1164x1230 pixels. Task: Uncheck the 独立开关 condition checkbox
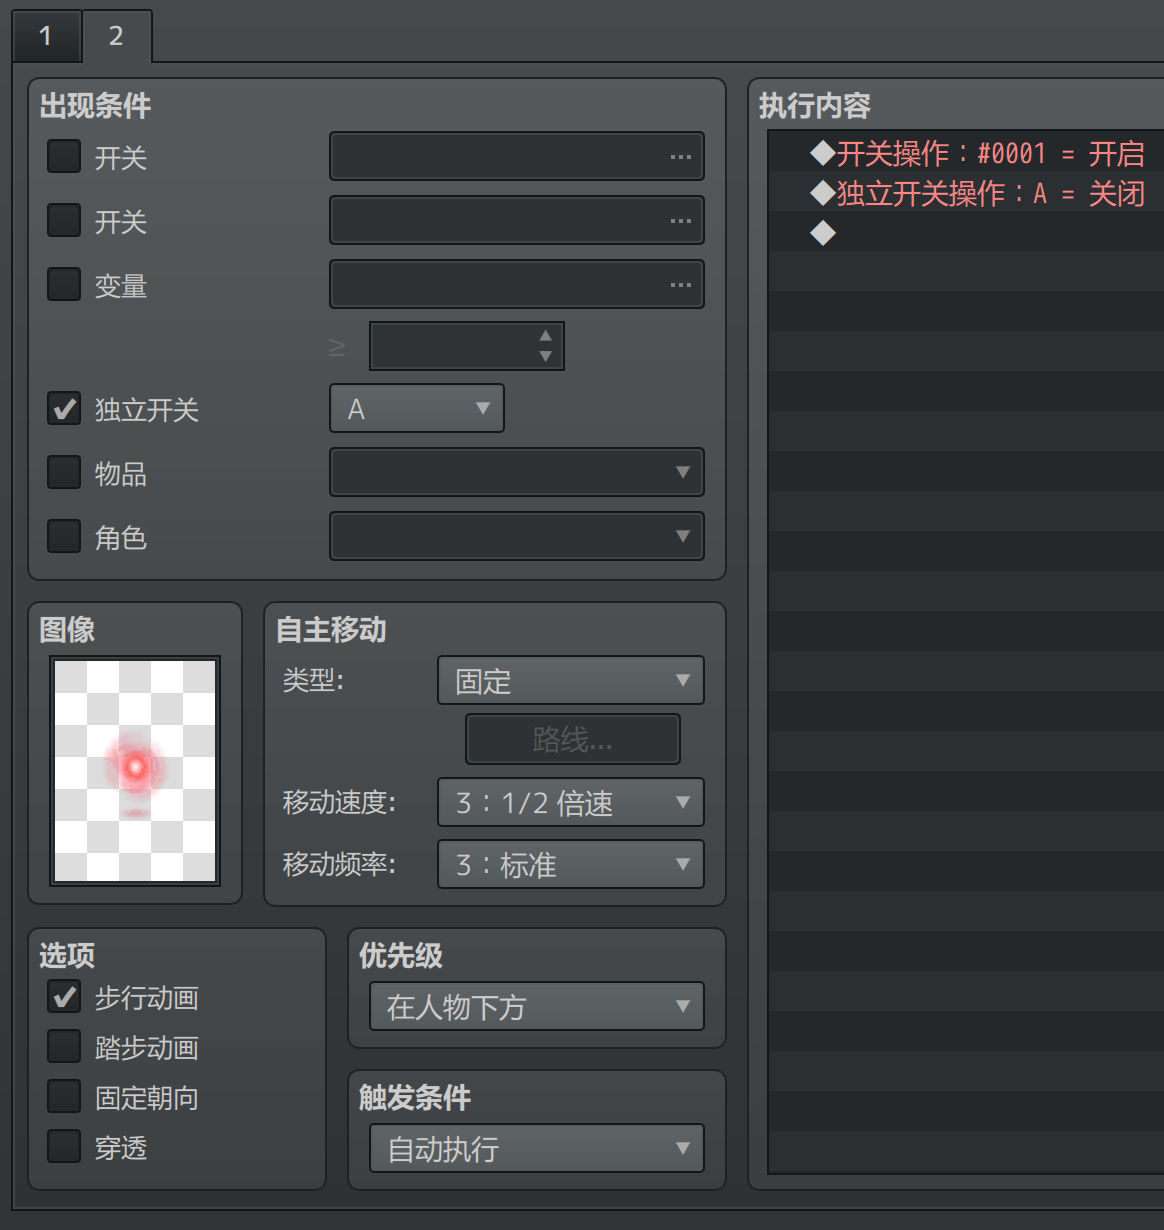click(64, 408)
